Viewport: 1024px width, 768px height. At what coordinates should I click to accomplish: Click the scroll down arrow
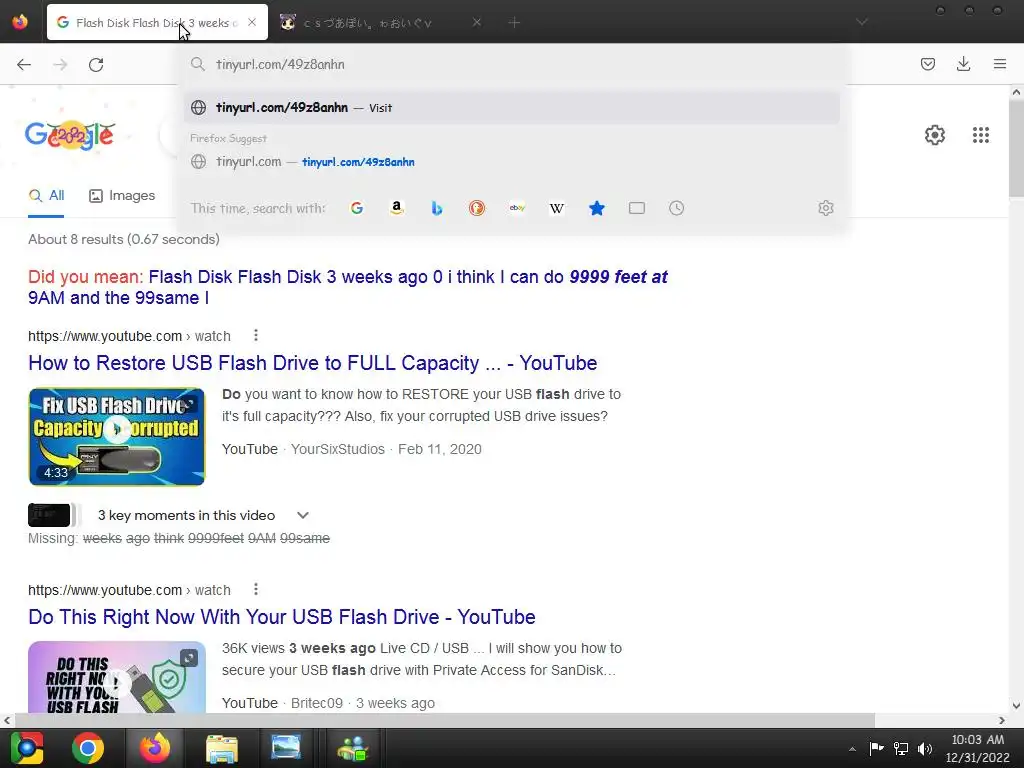coord(1016,705)
